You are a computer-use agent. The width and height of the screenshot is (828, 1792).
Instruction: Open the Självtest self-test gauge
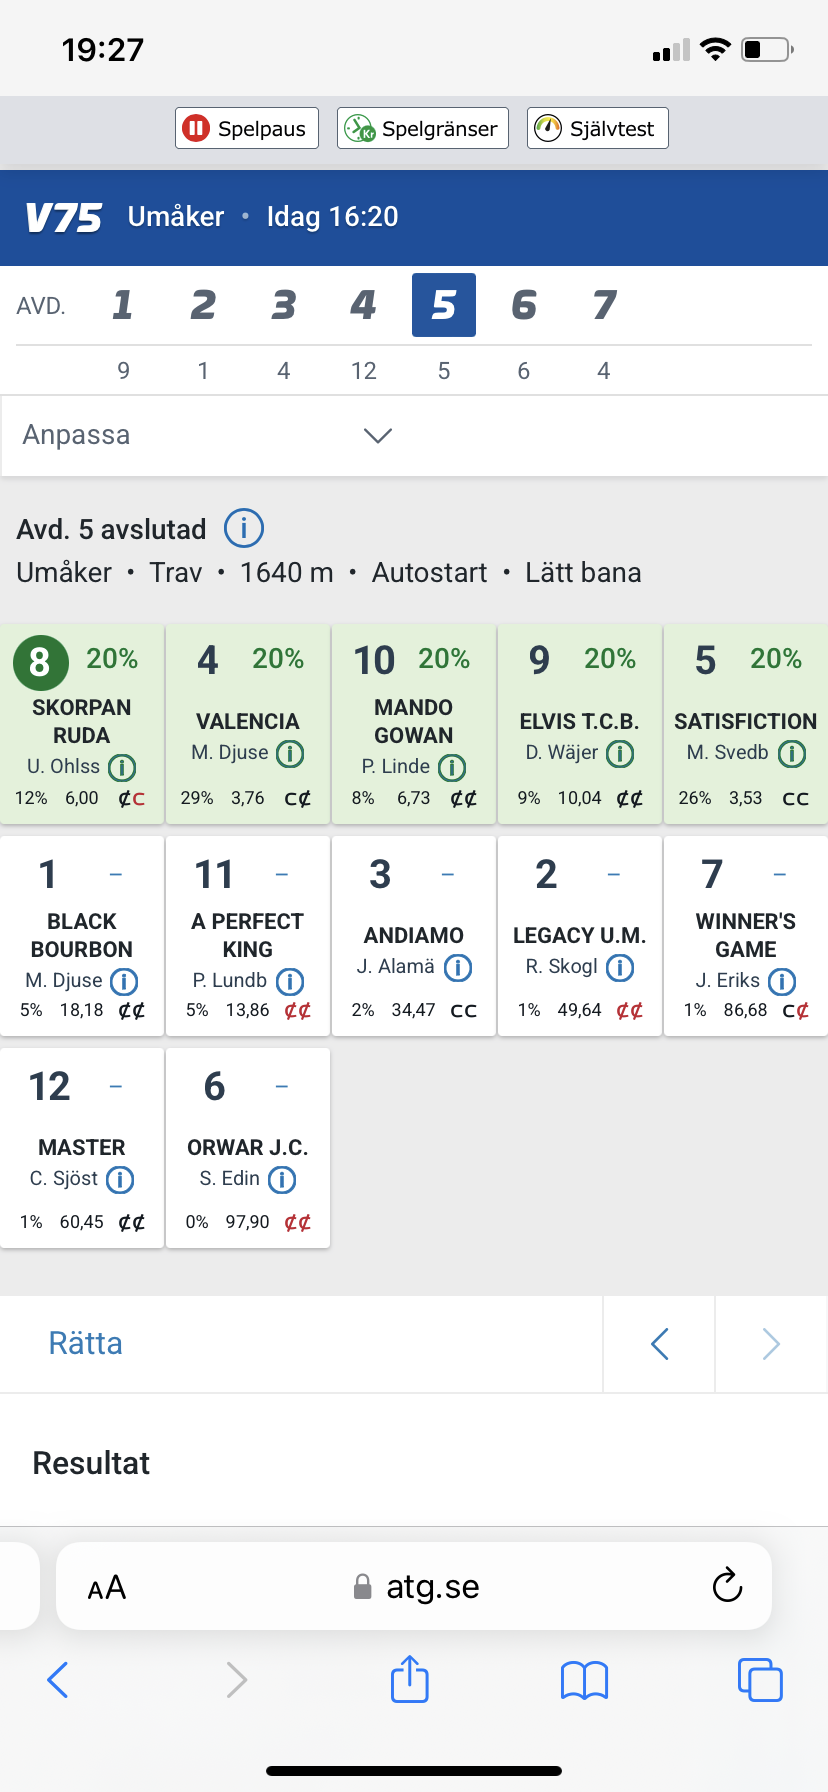pos(597,128)
